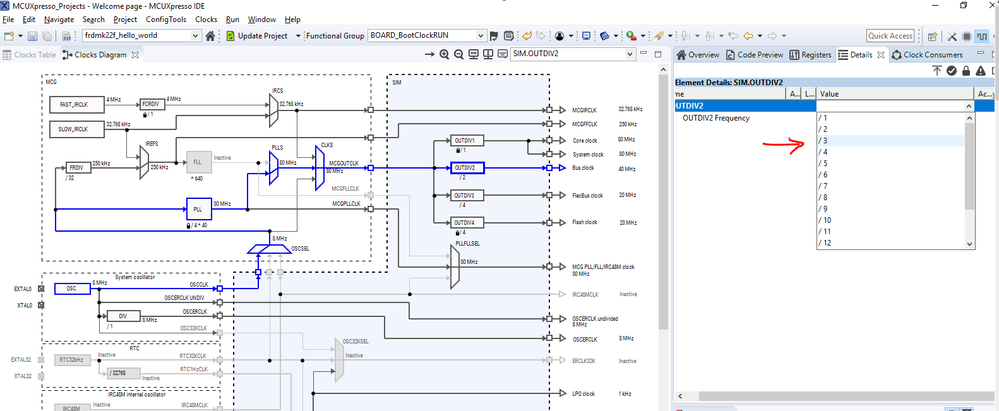This screenshot has width=999, height=411.
Task: Click the lock icon in the Details toolbar
Action: [967, 70]
